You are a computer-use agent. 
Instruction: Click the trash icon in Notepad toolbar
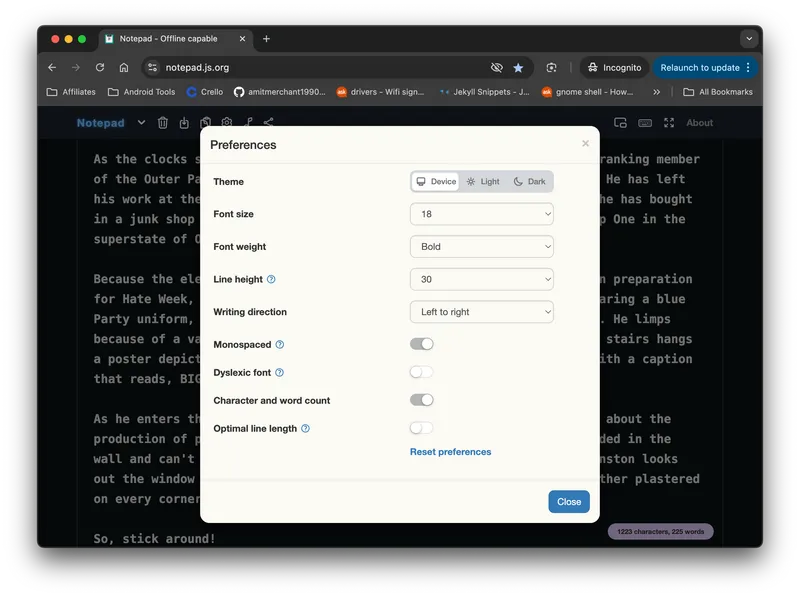pos(163,123)
